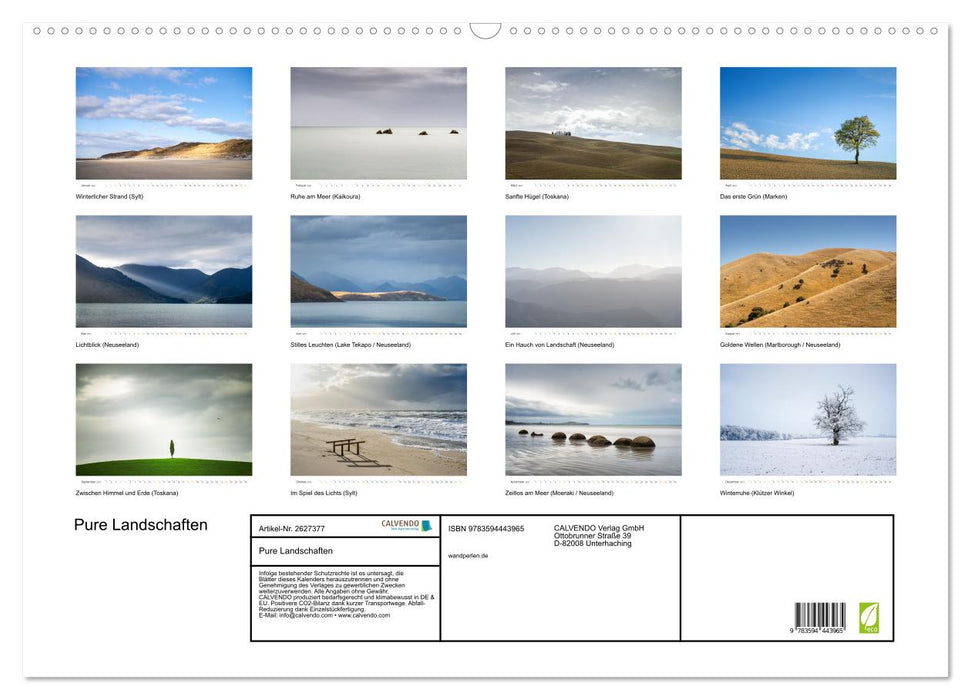
Task: Click the 'Ruhe am Meer (Kaikoura)' caption
Action: coord(325,196)
